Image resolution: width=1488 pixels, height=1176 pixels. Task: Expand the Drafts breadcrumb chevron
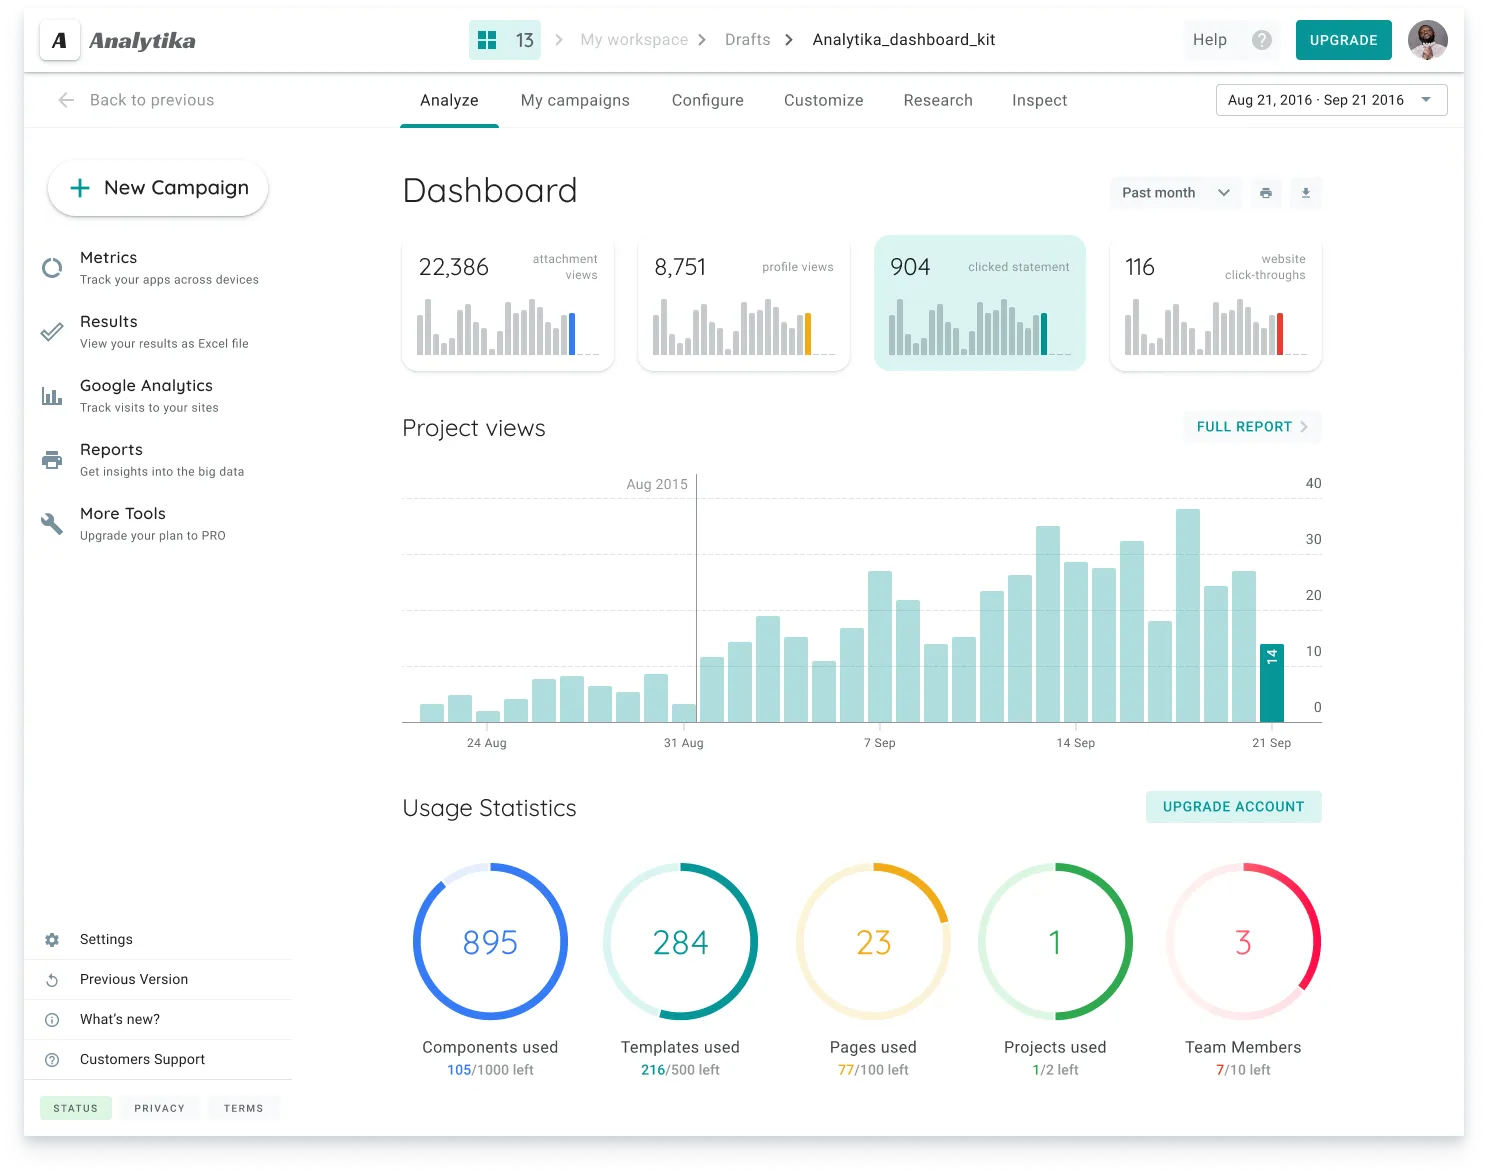[789, 40]
